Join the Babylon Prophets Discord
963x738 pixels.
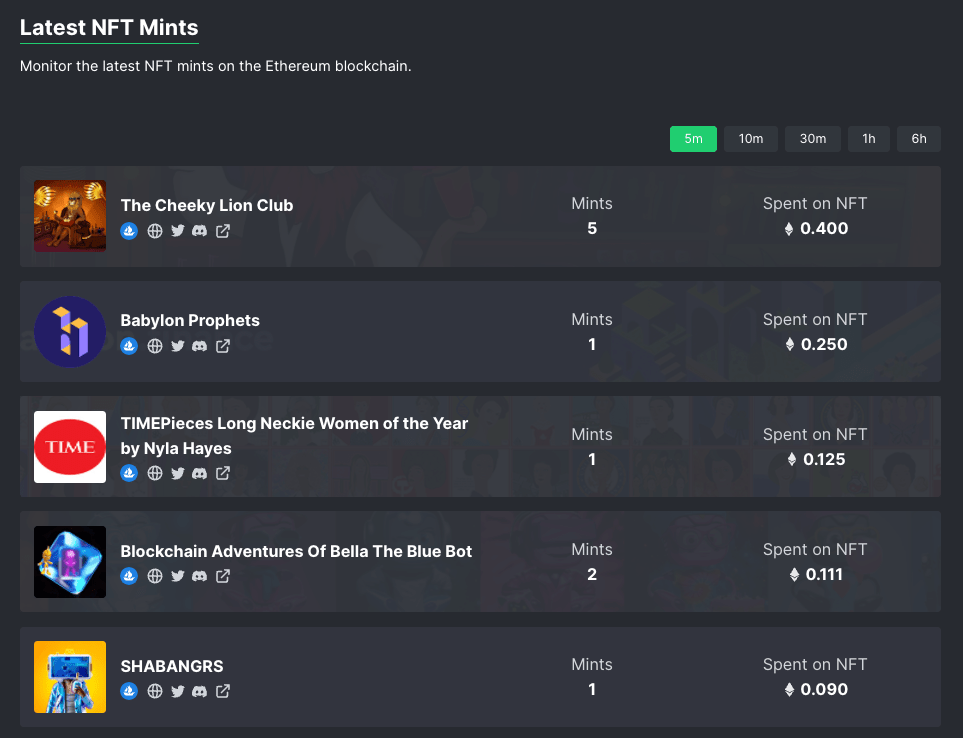[199, 346]
